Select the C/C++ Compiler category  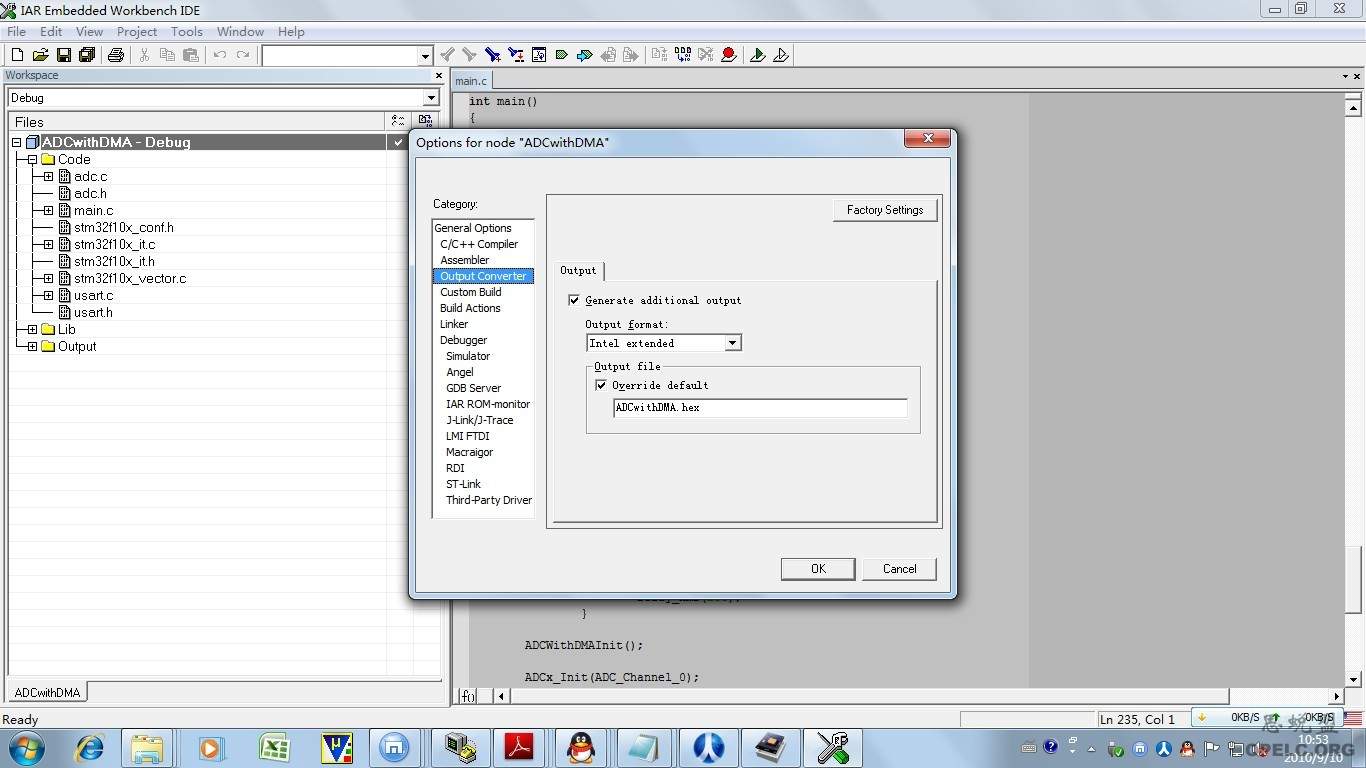click(x=479, y=244)
